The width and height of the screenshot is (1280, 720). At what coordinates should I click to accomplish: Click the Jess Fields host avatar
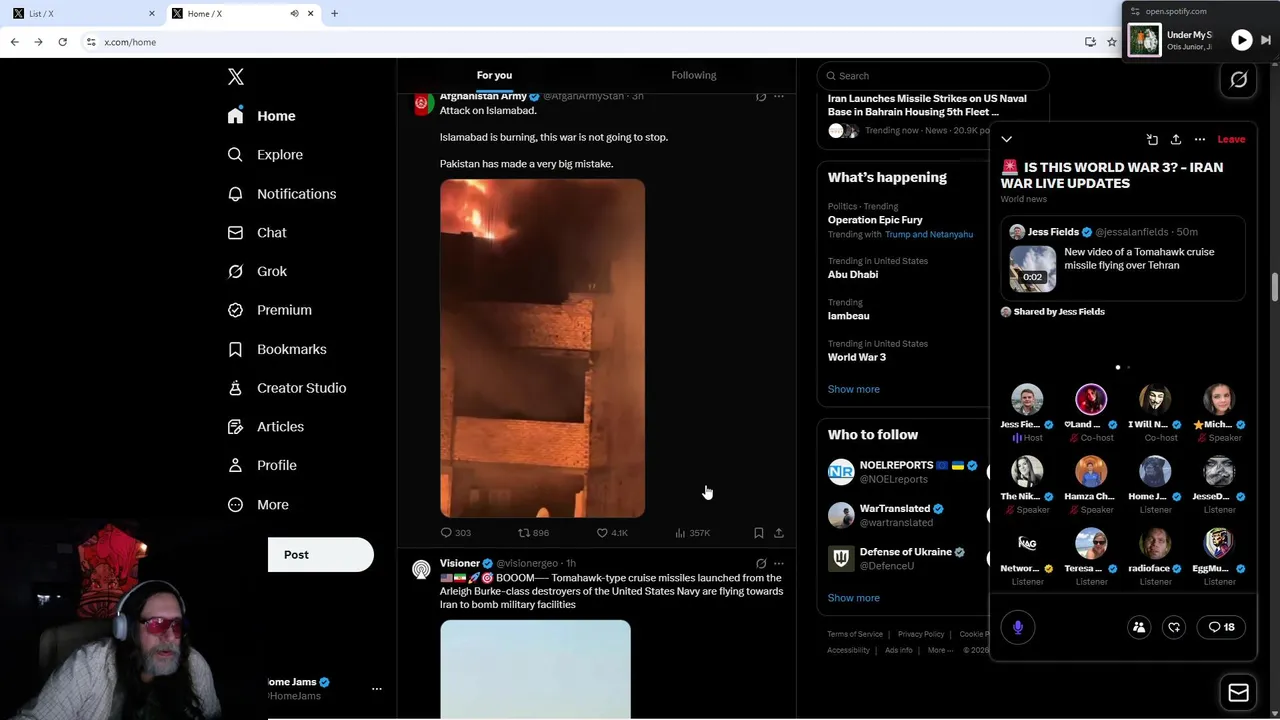1027,399
